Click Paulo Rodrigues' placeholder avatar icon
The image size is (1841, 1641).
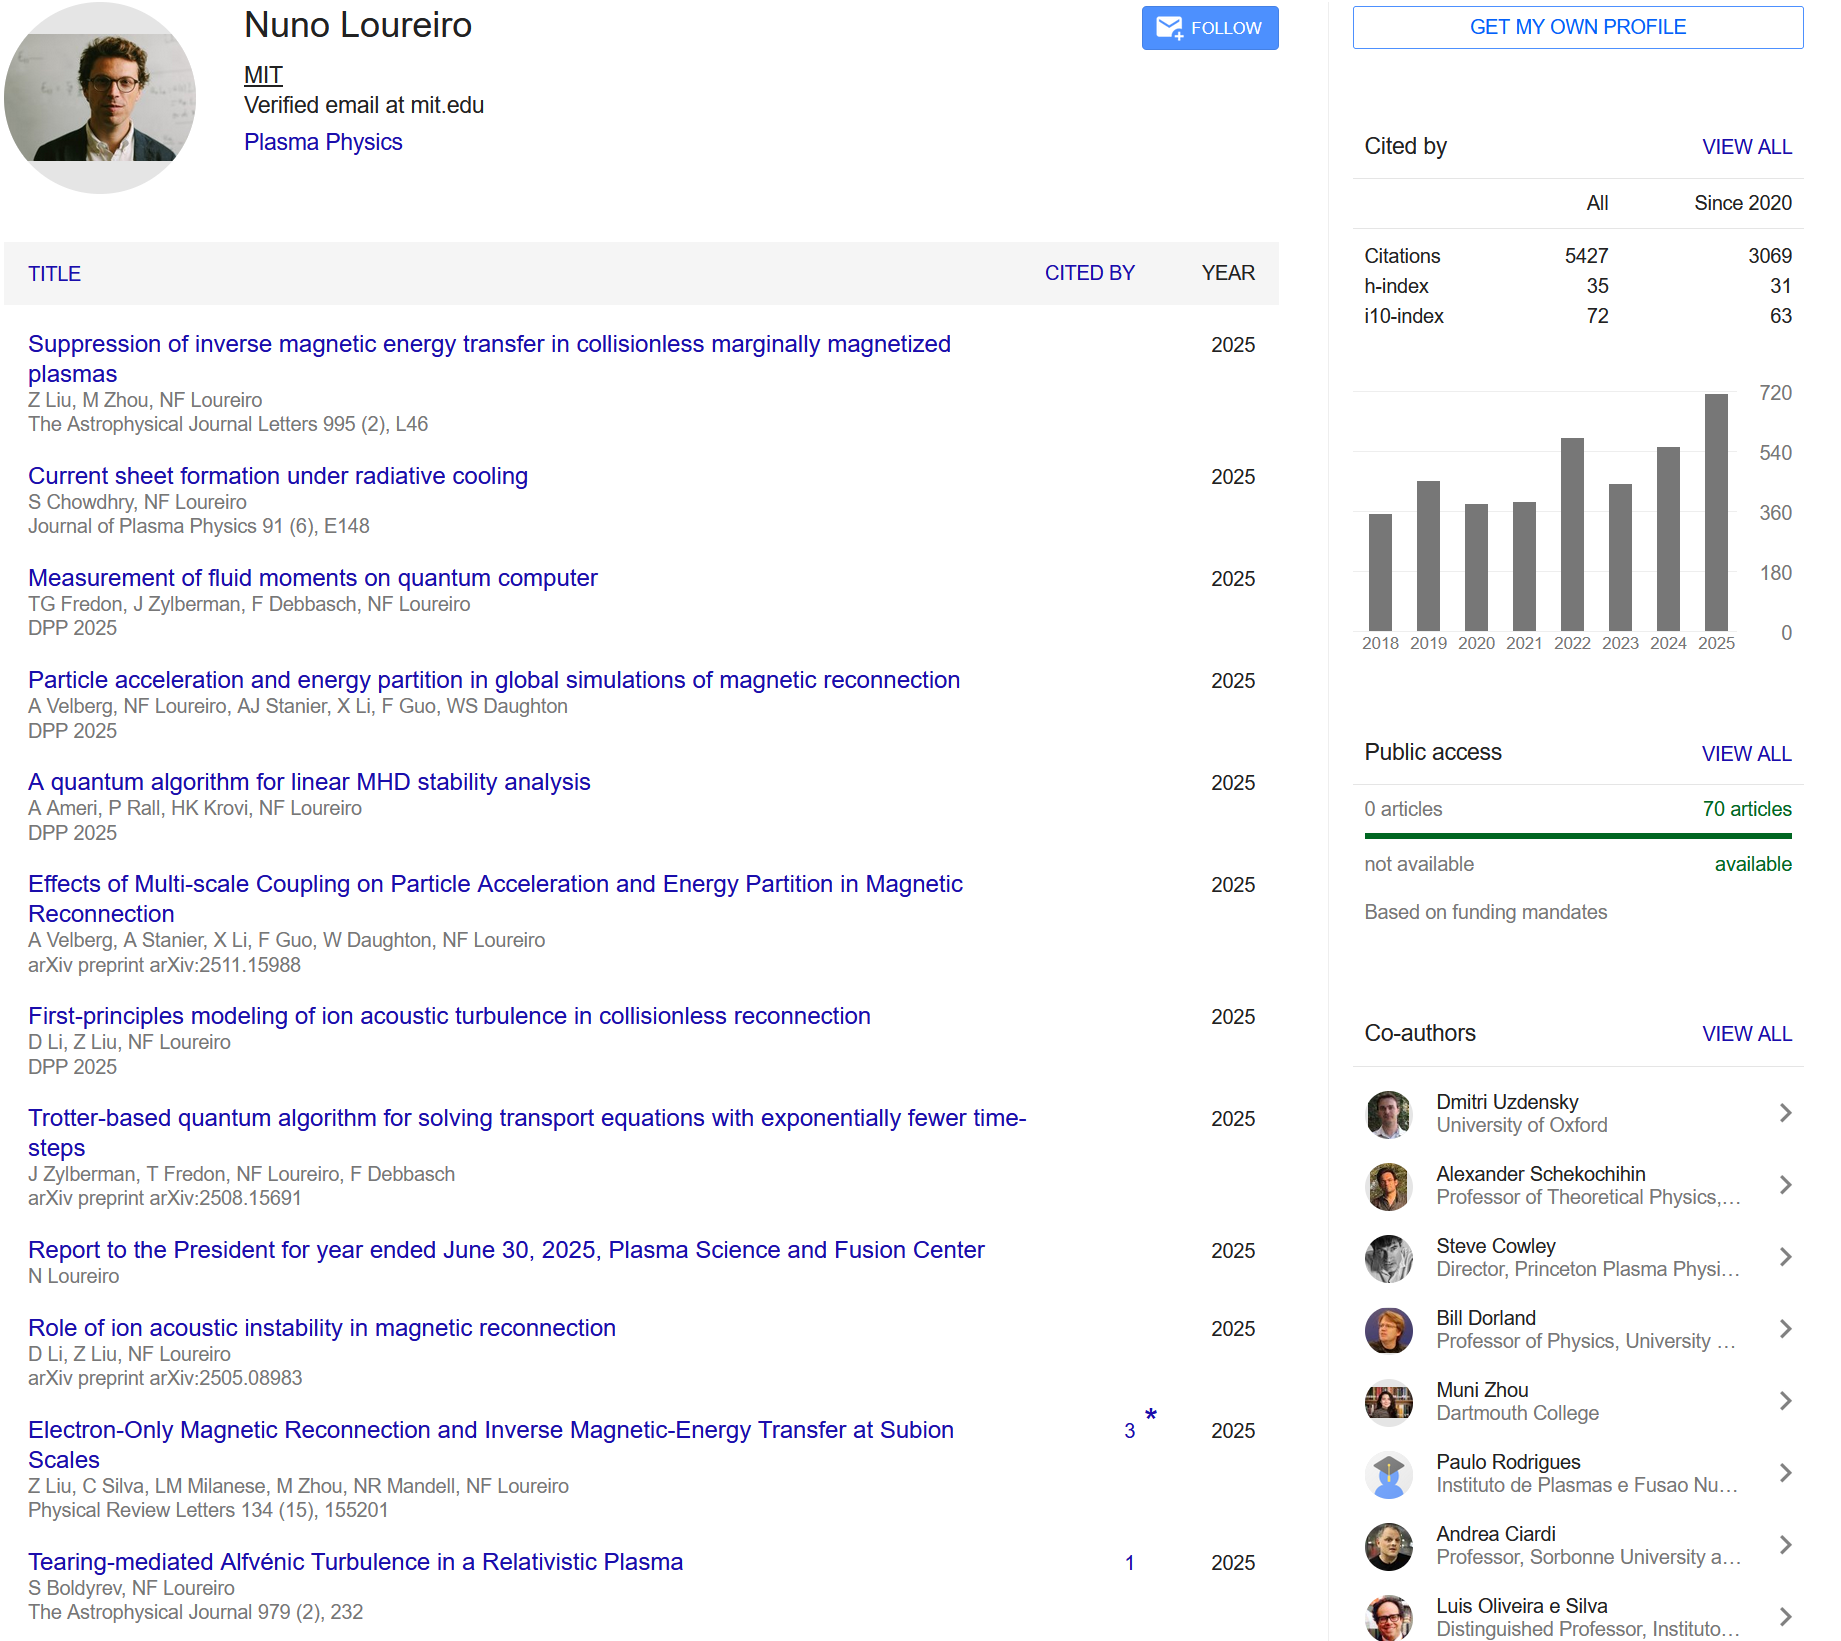pos(1389,1475)
